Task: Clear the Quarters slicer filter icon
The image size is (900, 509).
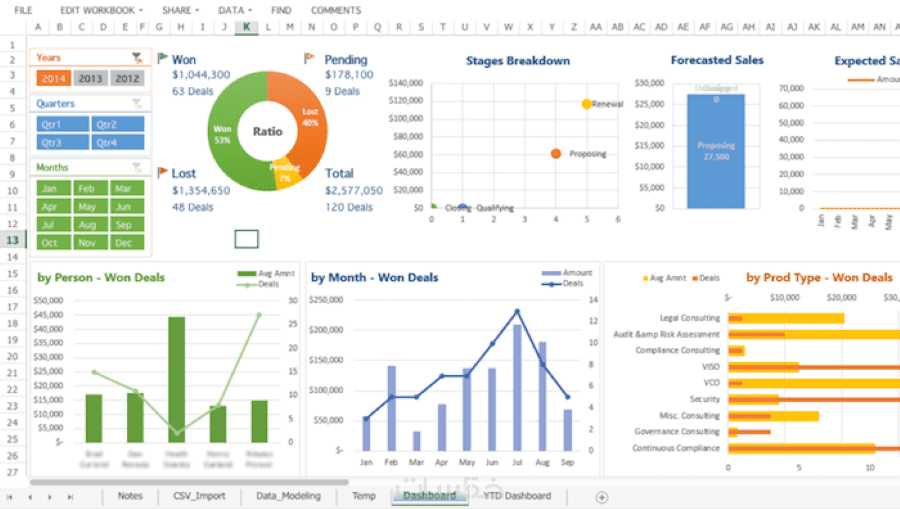Action: pyautogui.click(x=137, y=103)
